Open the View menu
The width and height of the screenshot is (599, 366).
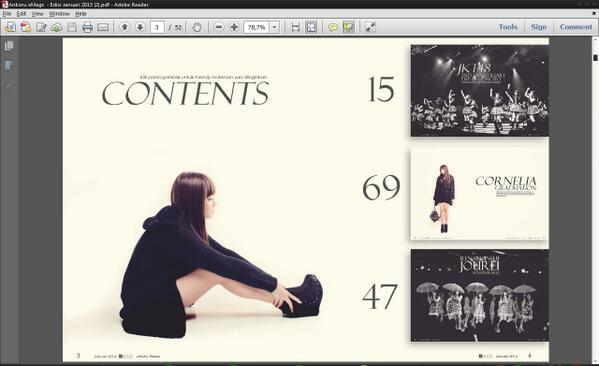click(37, 13)
